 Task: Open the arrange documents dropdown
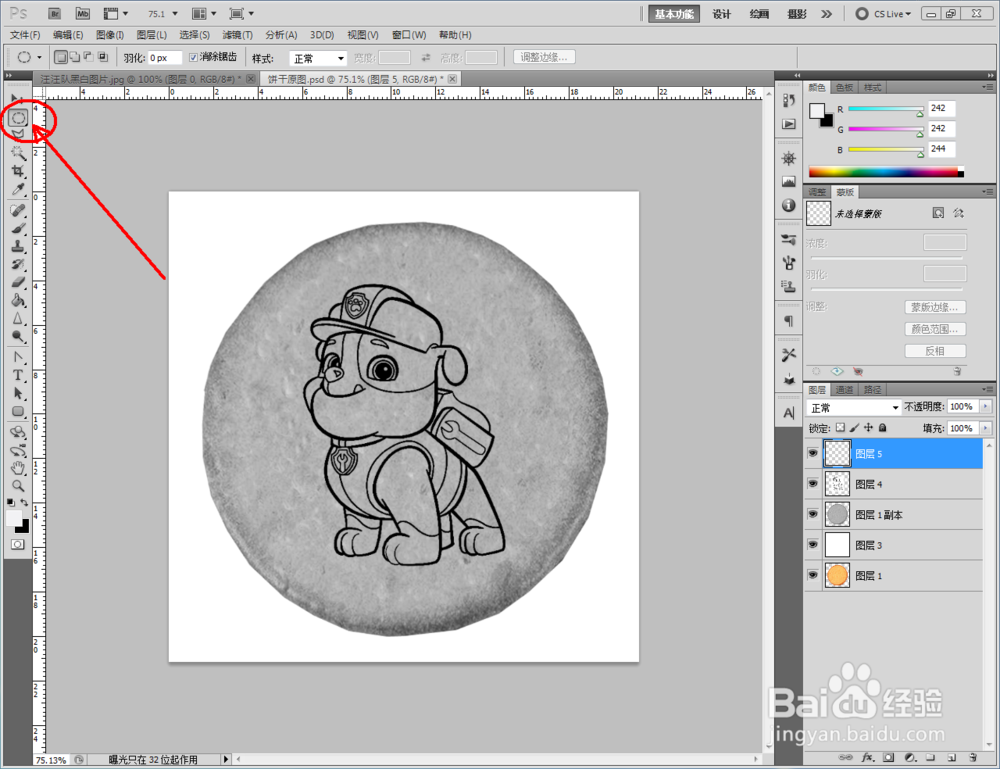tap(205, 13)
